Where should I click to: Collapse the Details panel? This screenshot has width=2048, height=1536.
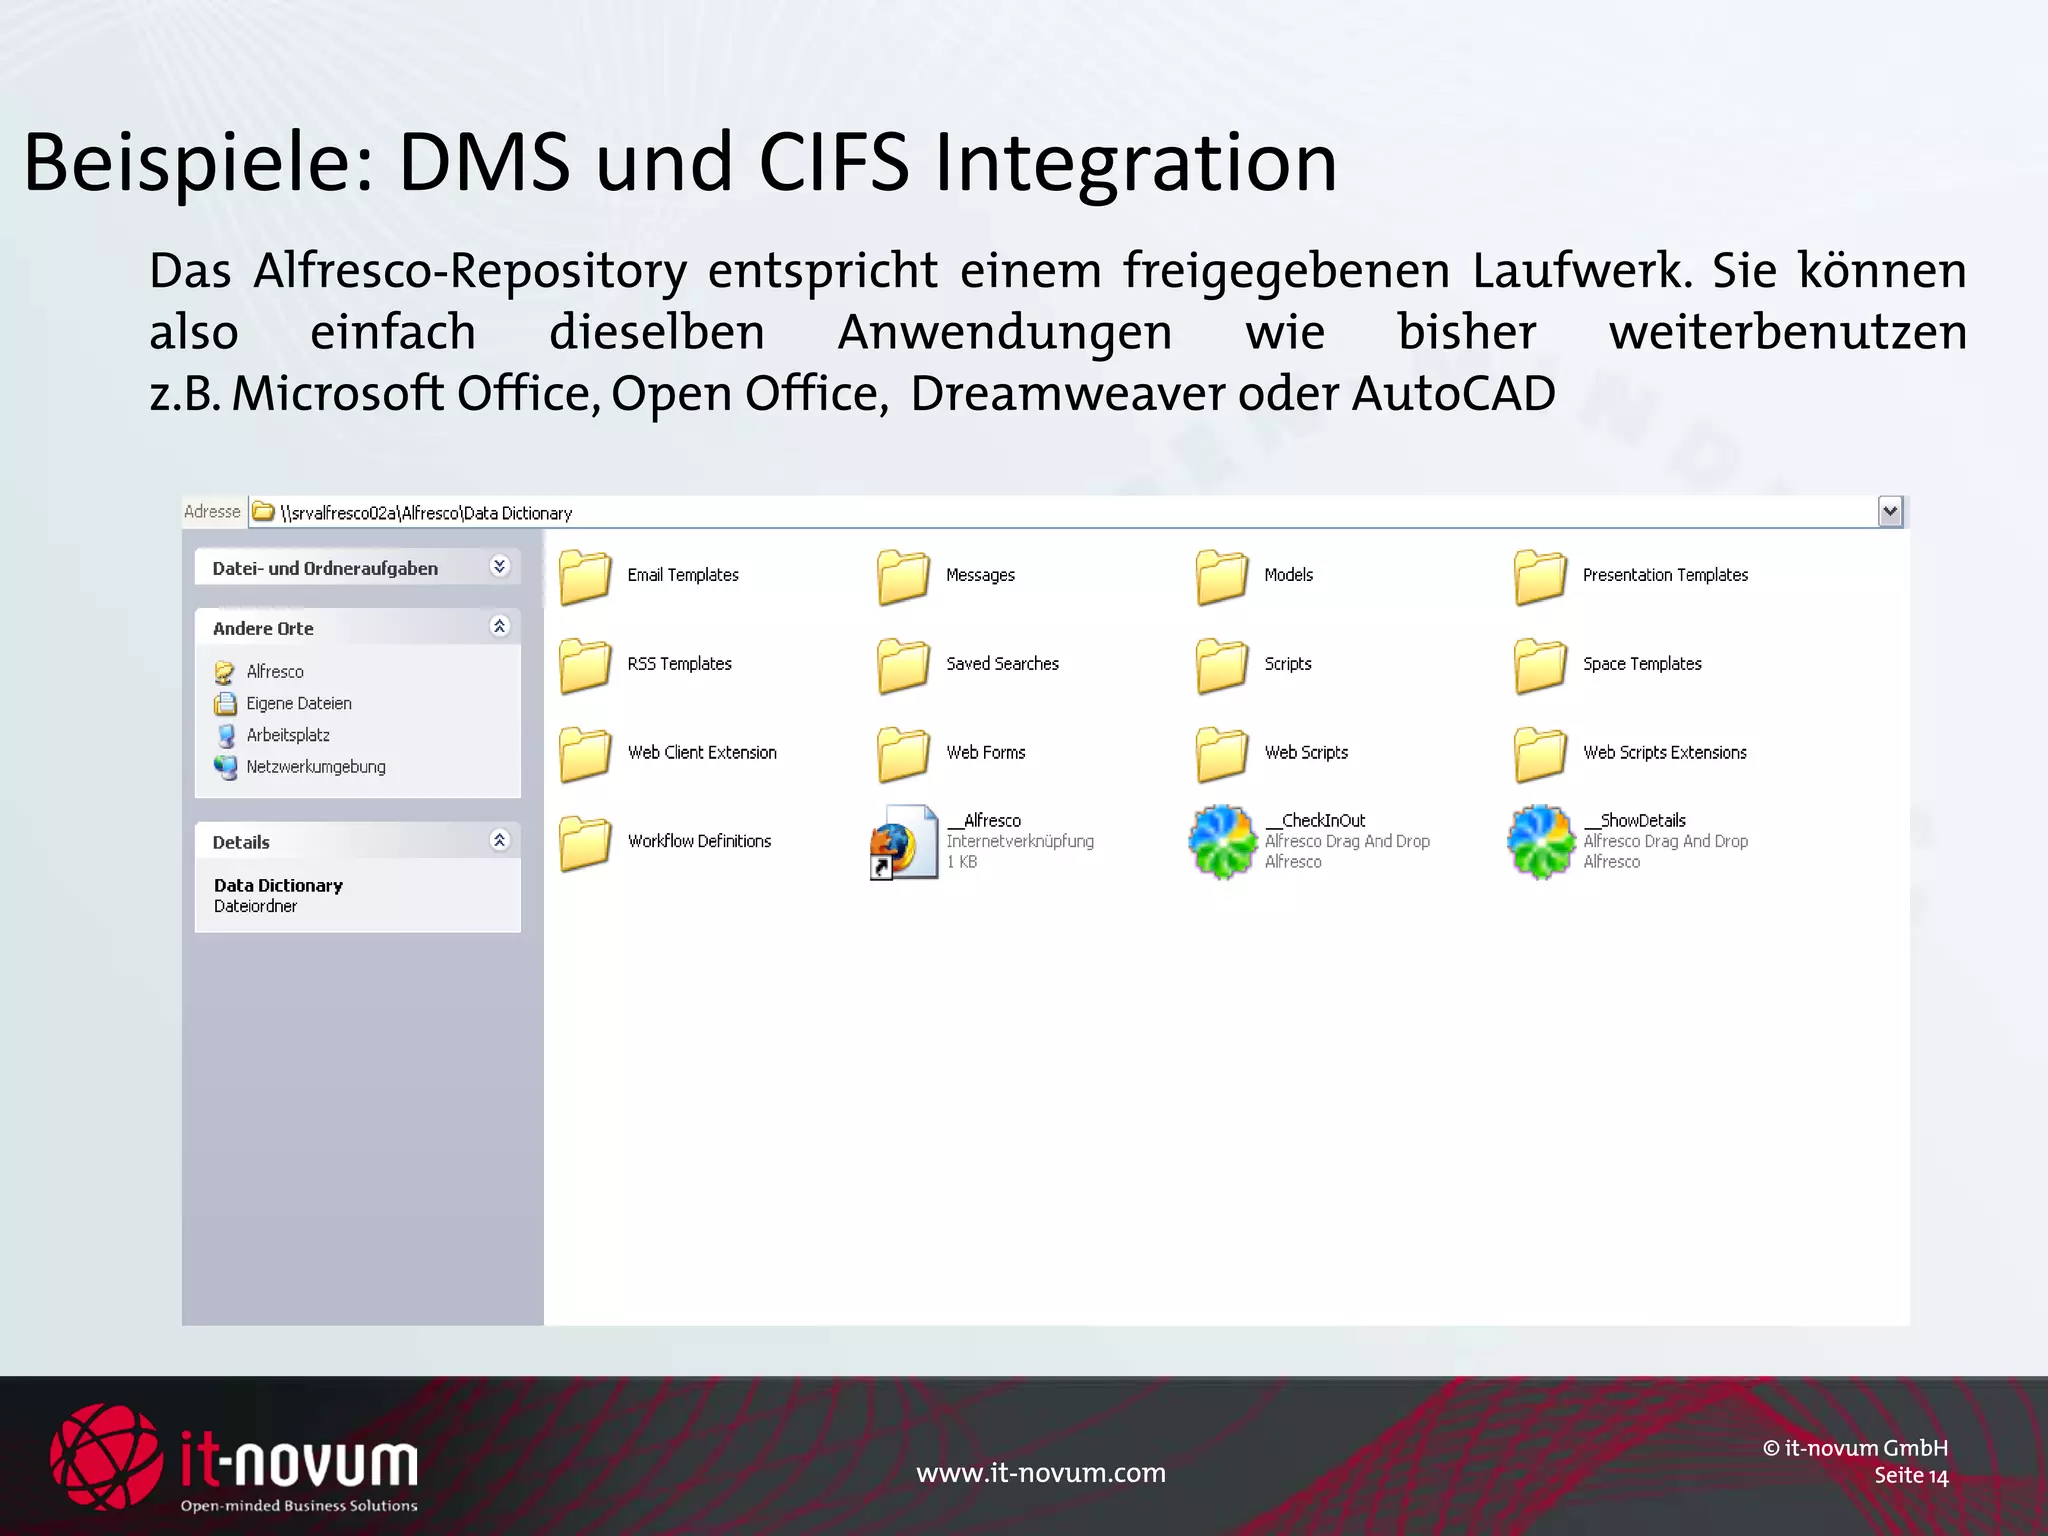click(x=500, y=841)
